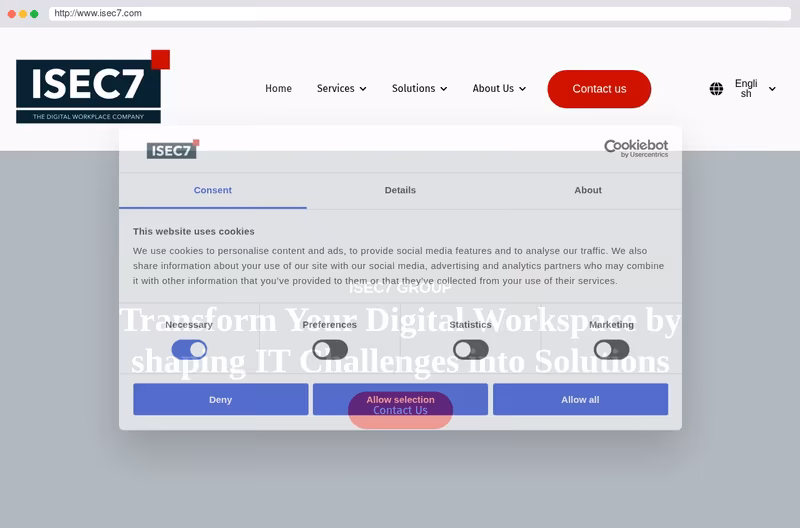
Task: Click the red Contact us button
Action: tap(599, 89)
